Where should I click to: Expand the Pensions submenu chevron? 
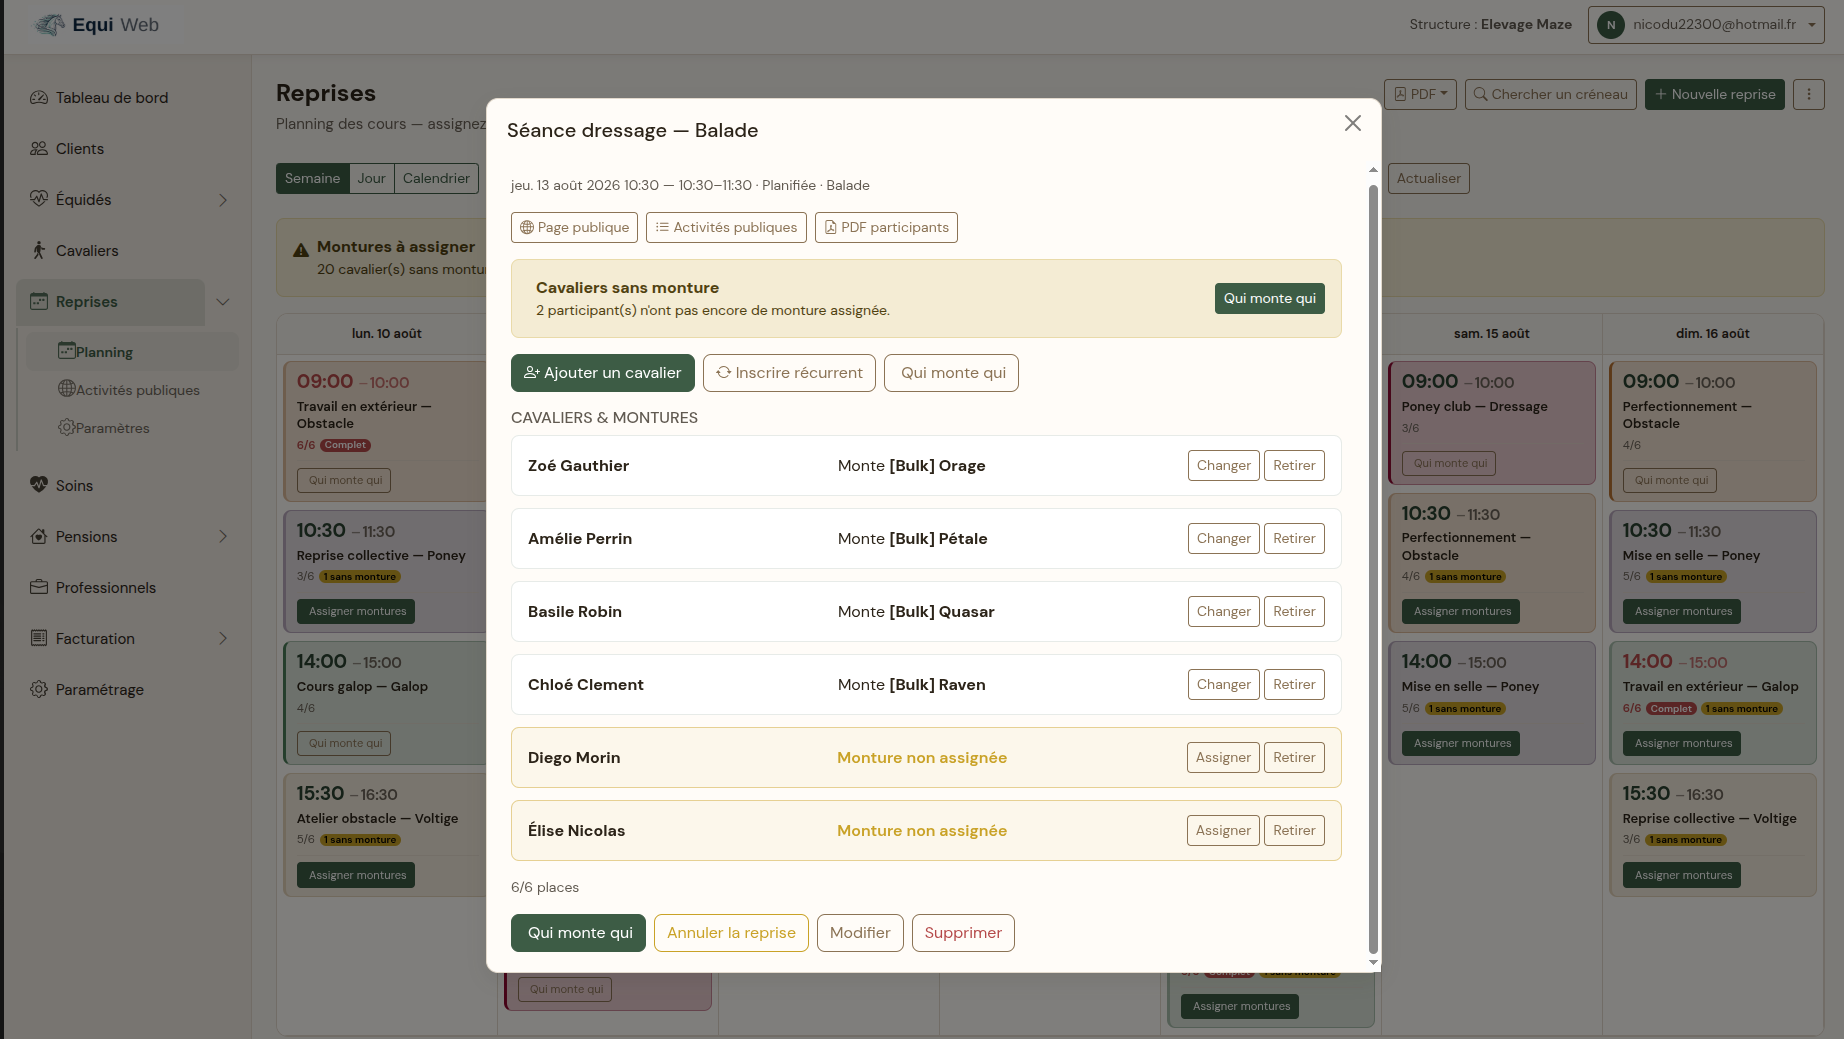223,537
